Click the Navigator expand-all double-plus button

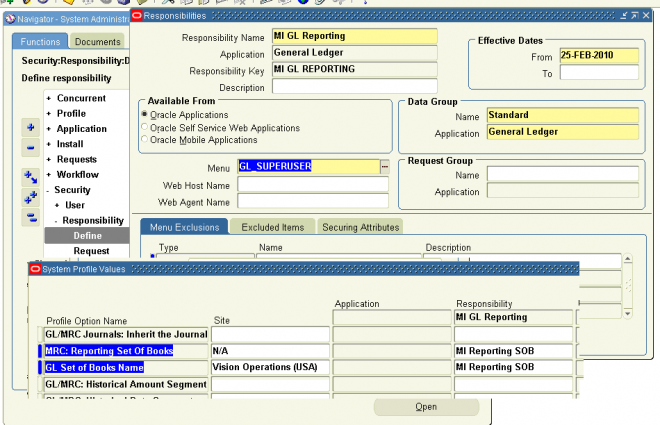point(30,197)
